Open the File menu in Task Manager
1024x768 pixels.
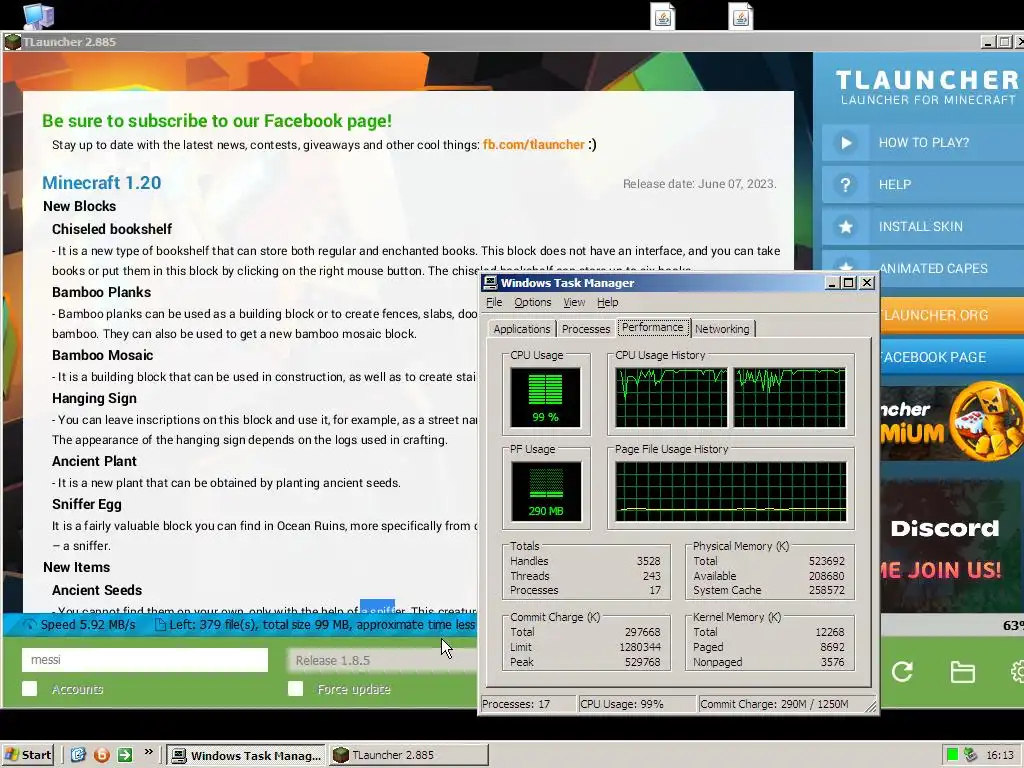[x=494, y=302]
